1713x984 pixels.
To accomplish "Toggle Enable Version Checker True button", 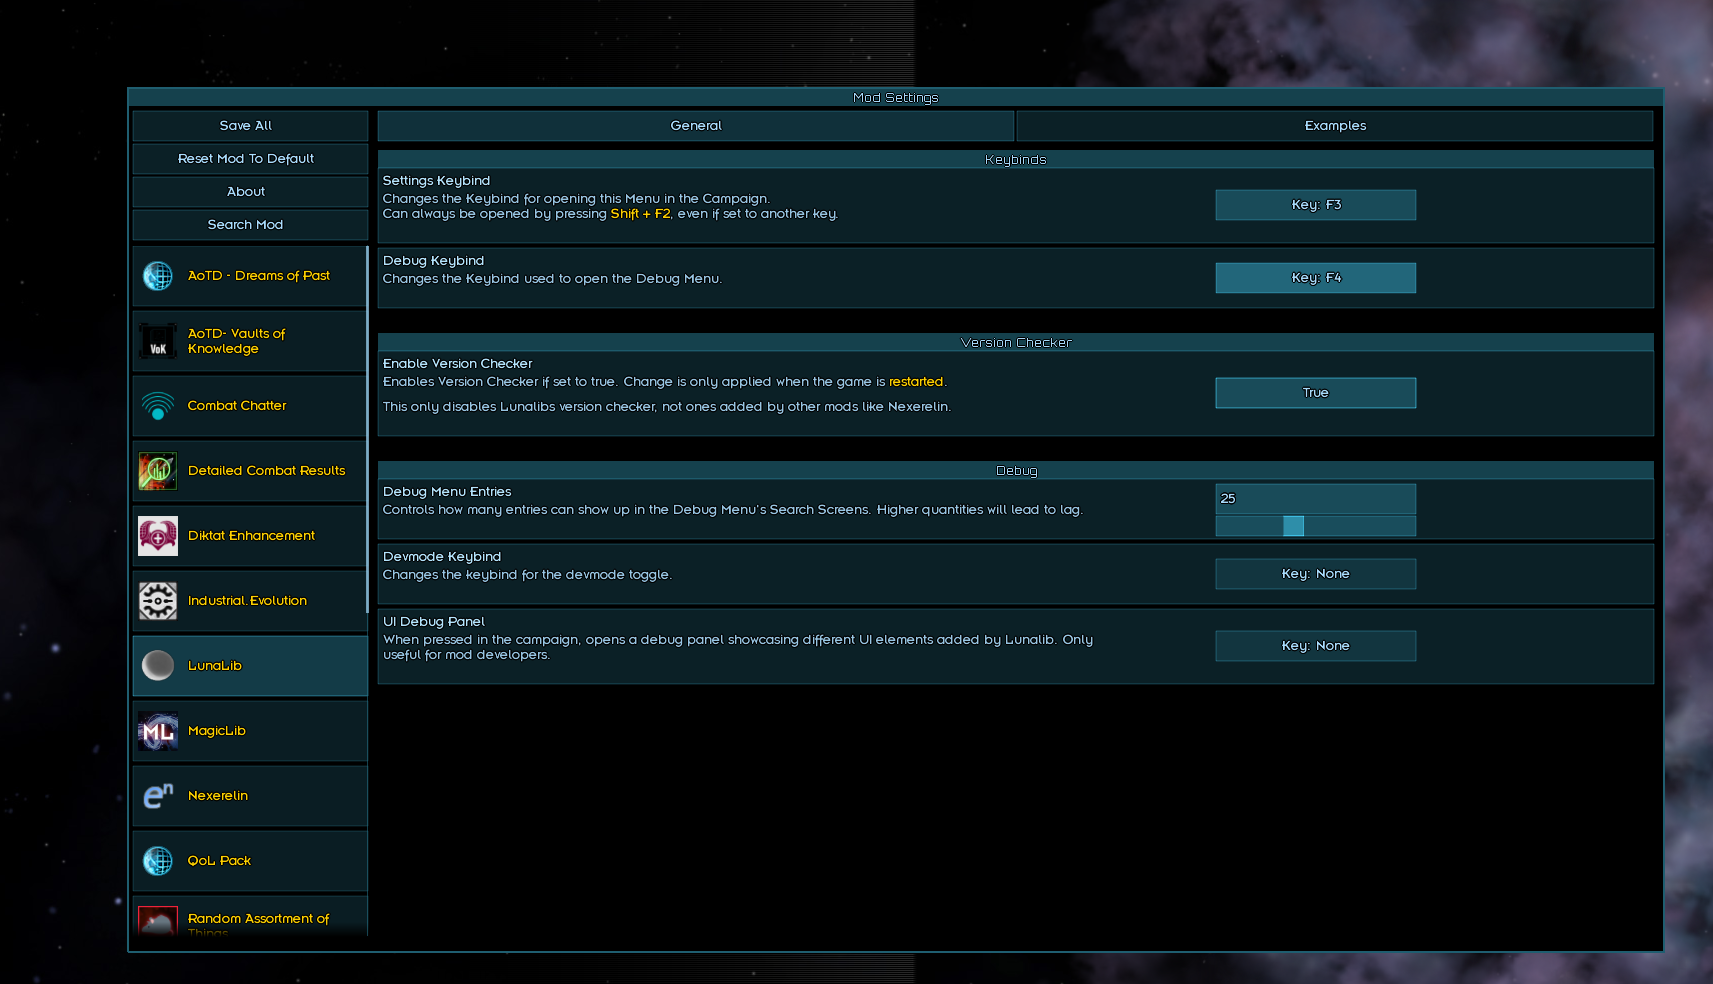I will (x=1315, y=393).
